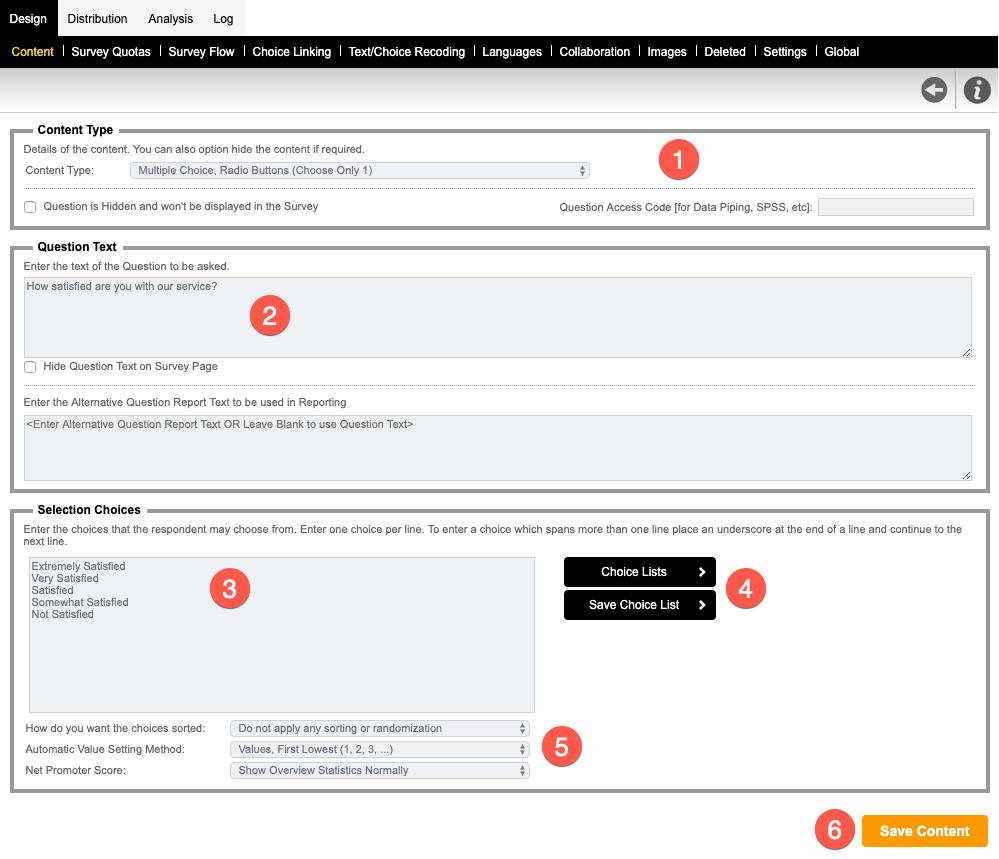Open the information icon
This screenshot has width=999, height=859.
[x=977, y=91]
